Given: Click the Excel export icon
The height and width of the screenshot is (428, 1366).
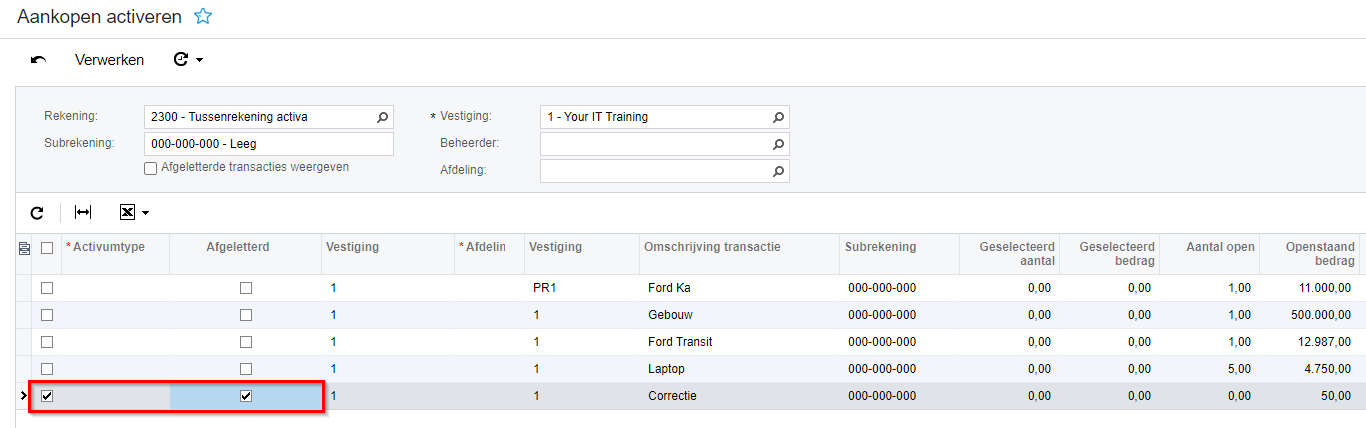Looking at the screenshot, I should tap(127, 213).
